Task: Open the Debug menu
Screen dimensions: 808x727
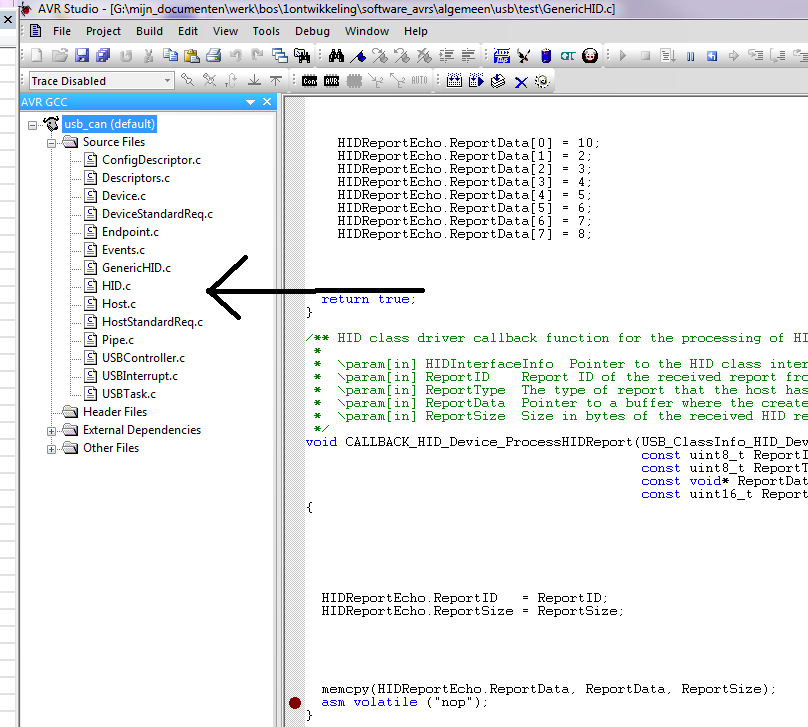Action: (x=312, y=31)
